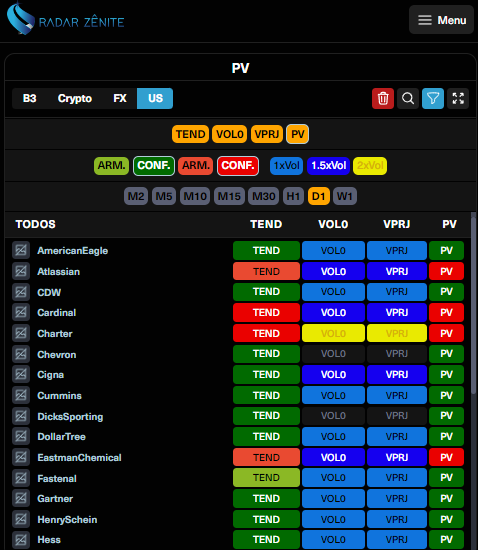Open chart icon for Hess

click(21, 539)
